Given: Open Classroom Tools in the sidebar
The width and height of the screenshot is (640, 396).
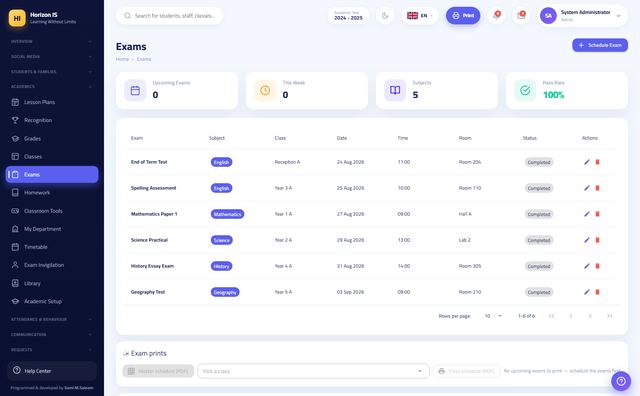Looking at the screenshot, I should click(52, 211).
